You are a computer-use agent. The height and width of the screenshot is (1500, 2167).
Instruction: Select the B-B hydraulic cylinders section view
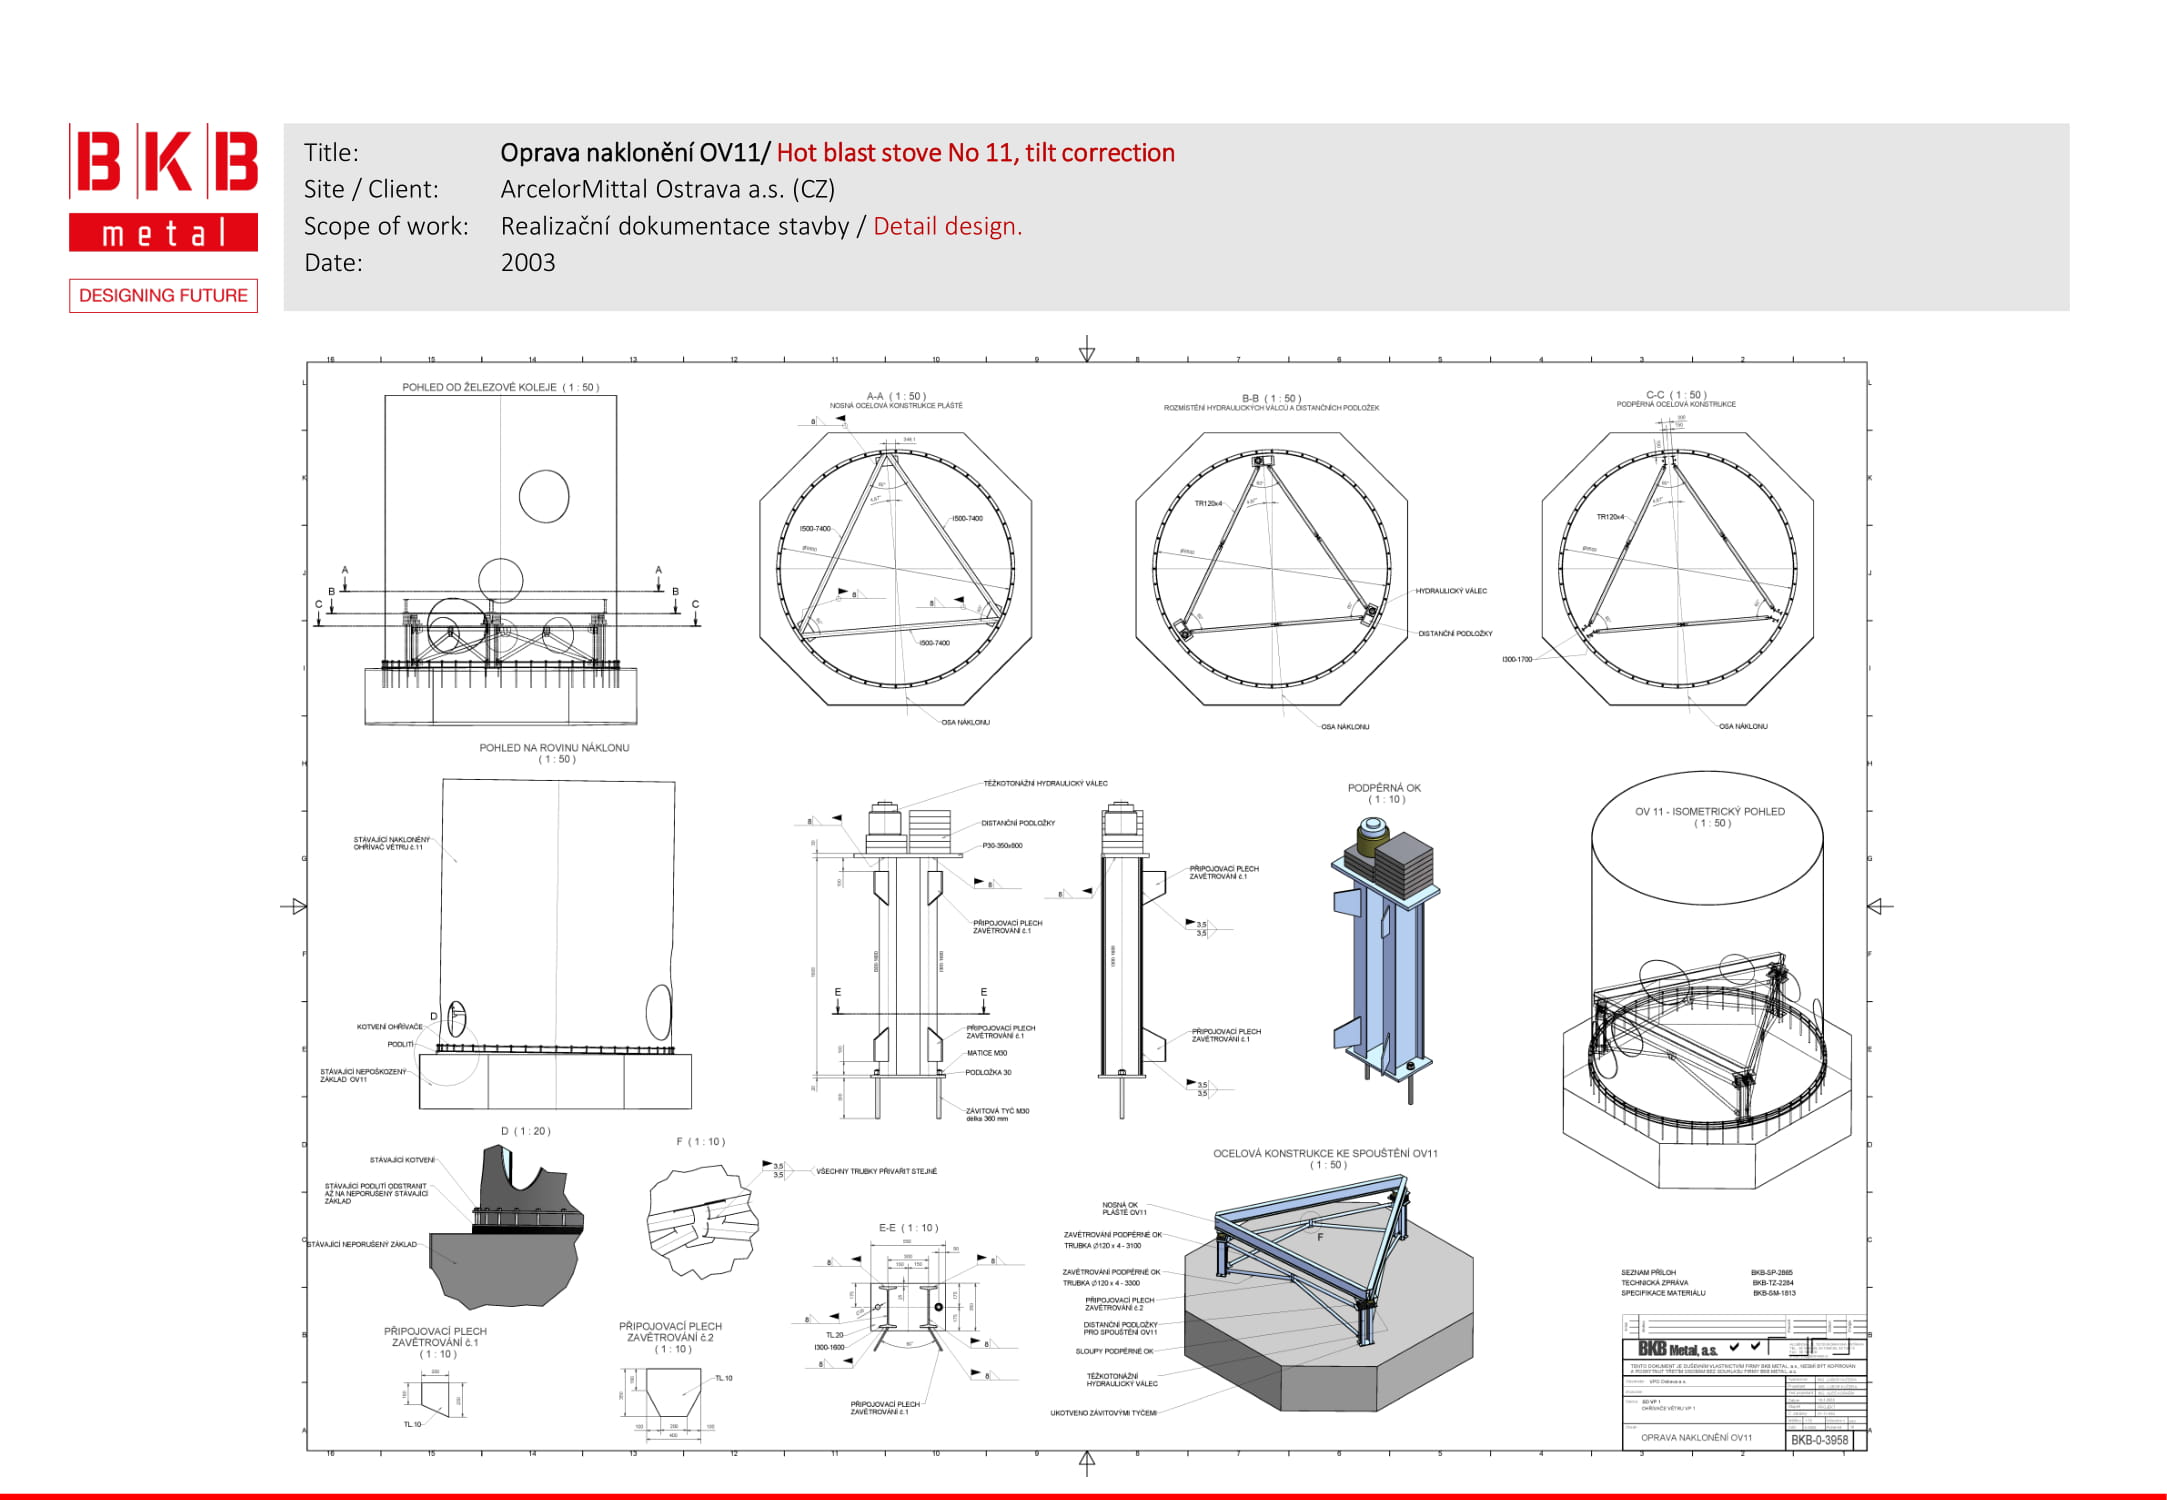coord(1271,568)
